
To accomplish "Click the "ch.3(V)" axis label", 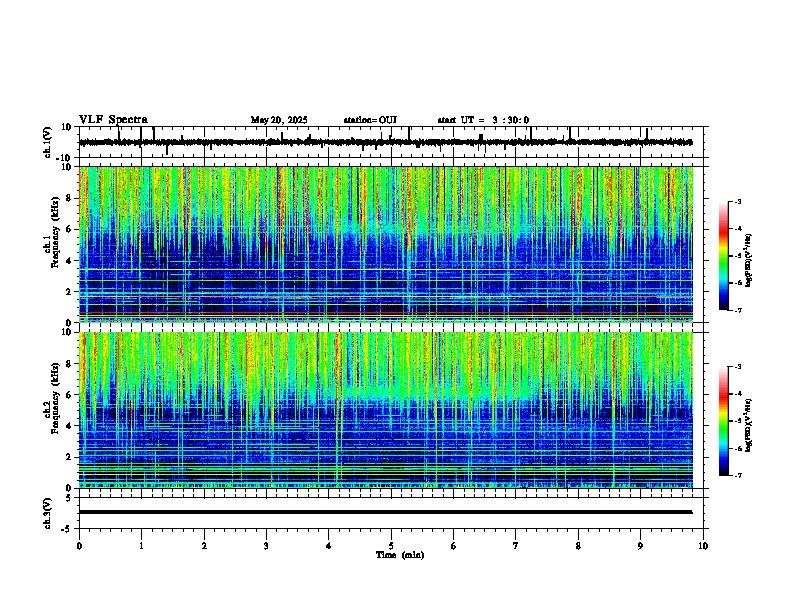I will pos(48,513).
